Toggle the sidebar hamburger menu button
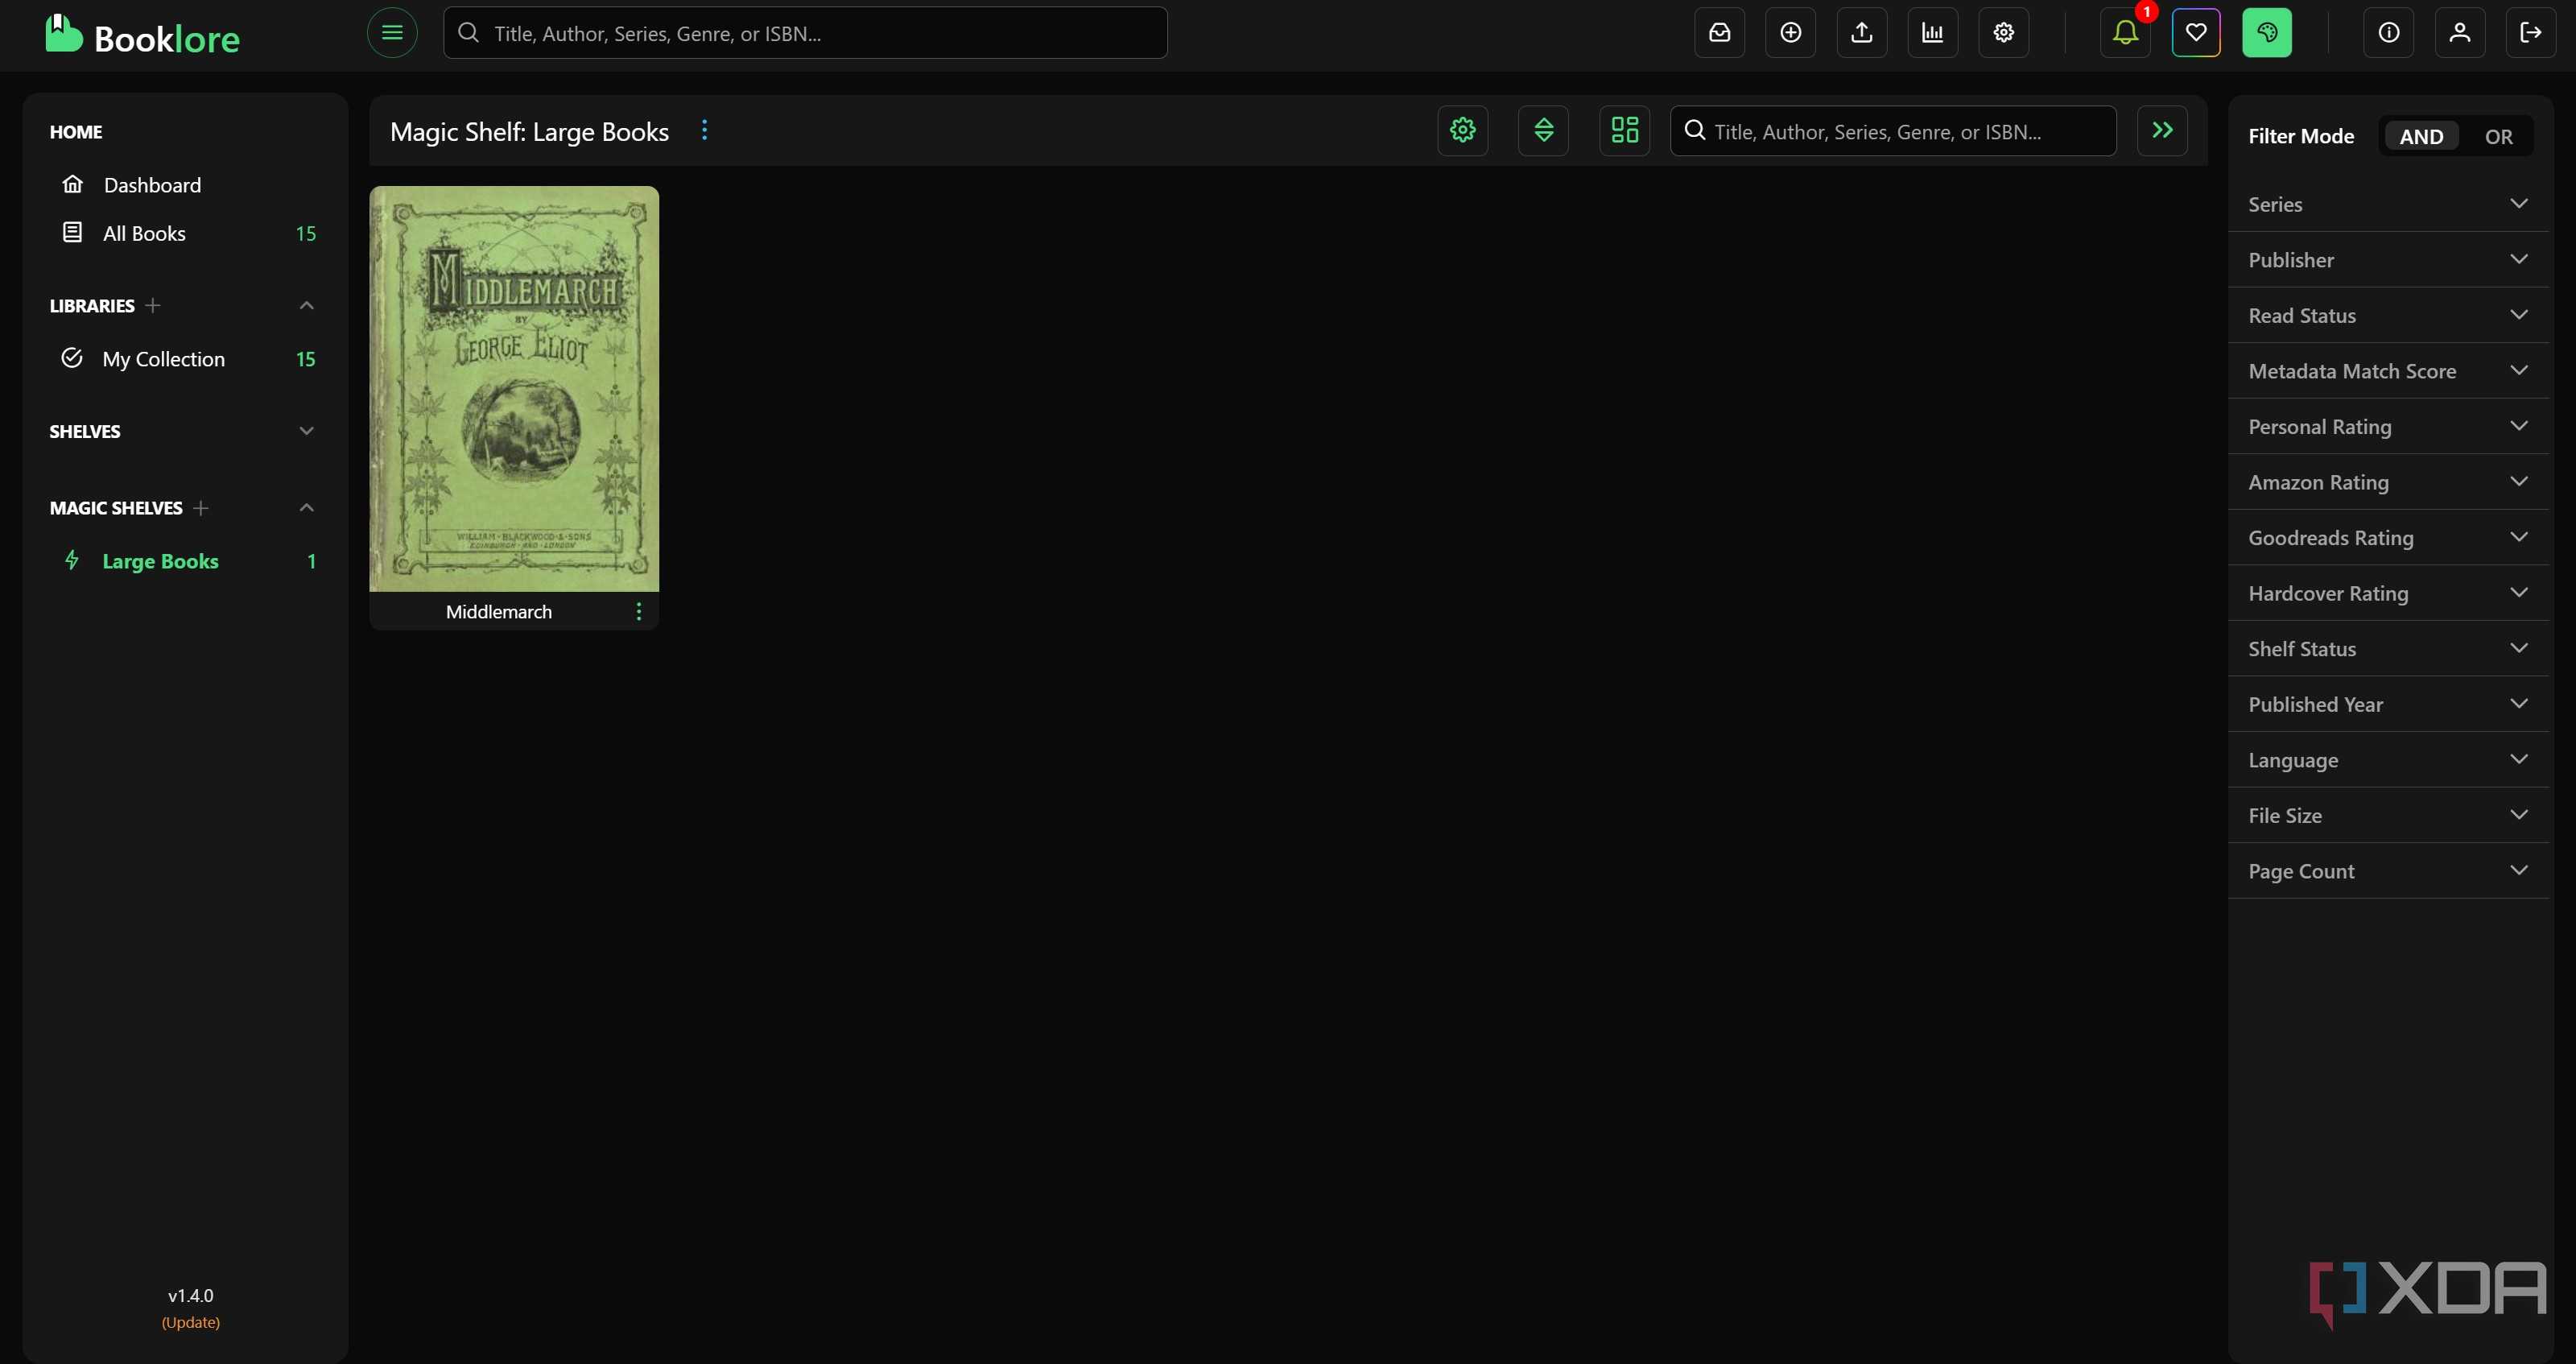 pyautogui.click(x=392, y=33)
